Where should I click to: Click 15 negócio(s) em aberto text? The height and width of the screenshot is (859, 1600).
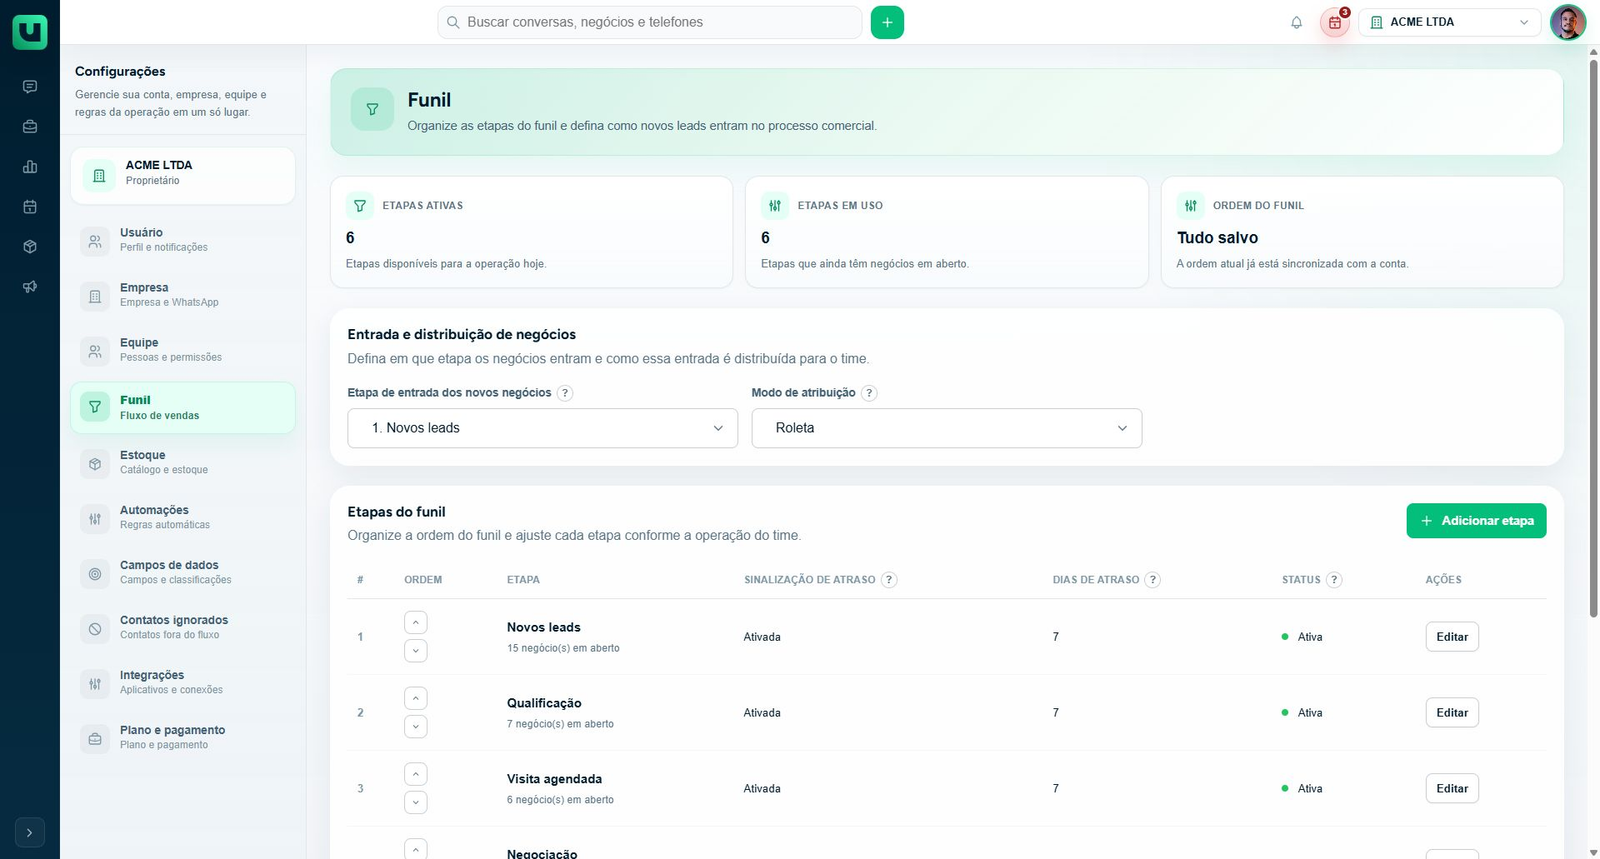[x=563, y=648]
